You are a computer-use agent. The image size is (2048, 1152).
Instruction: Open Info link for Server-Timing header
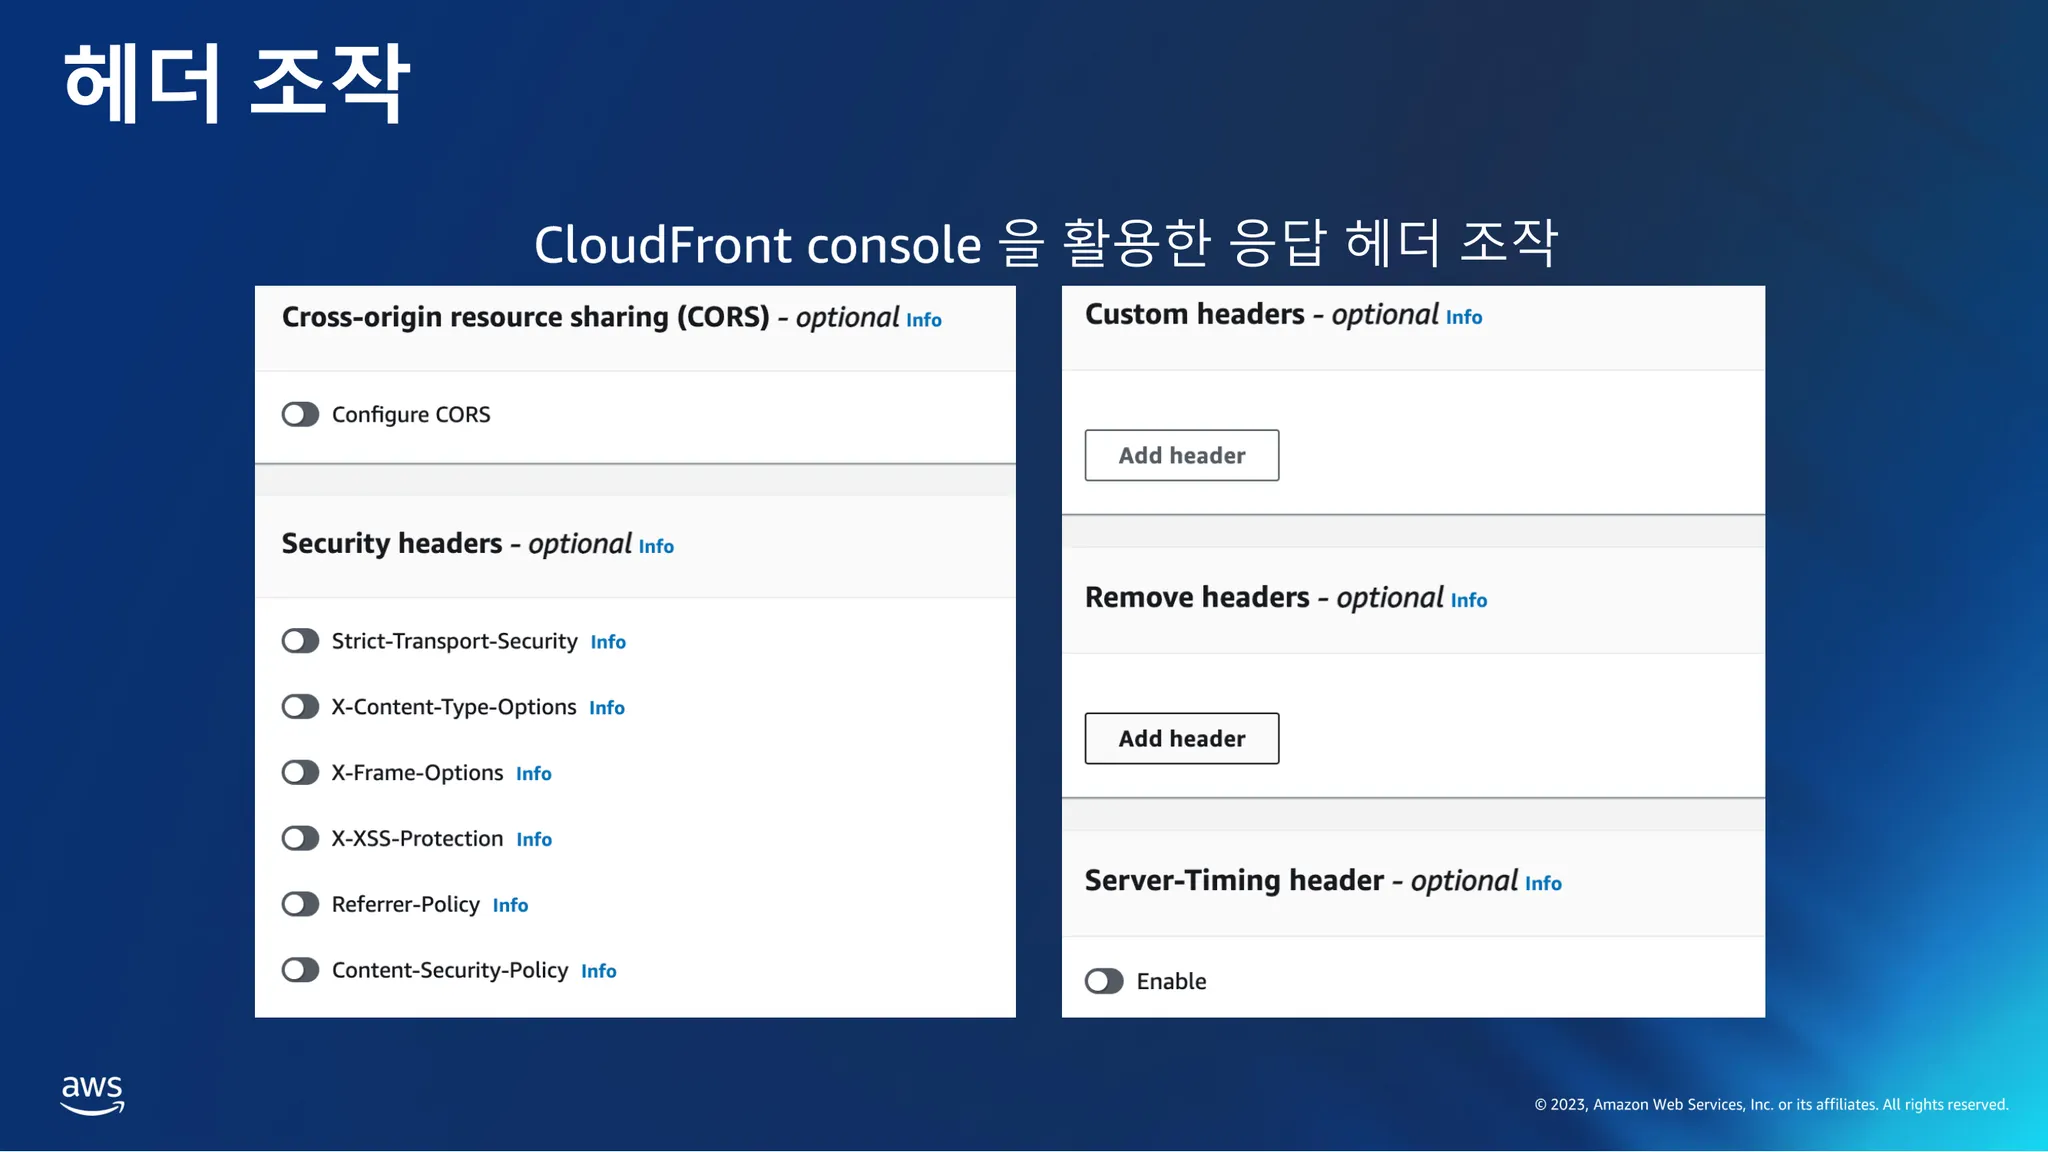(x=1542, y=883)
